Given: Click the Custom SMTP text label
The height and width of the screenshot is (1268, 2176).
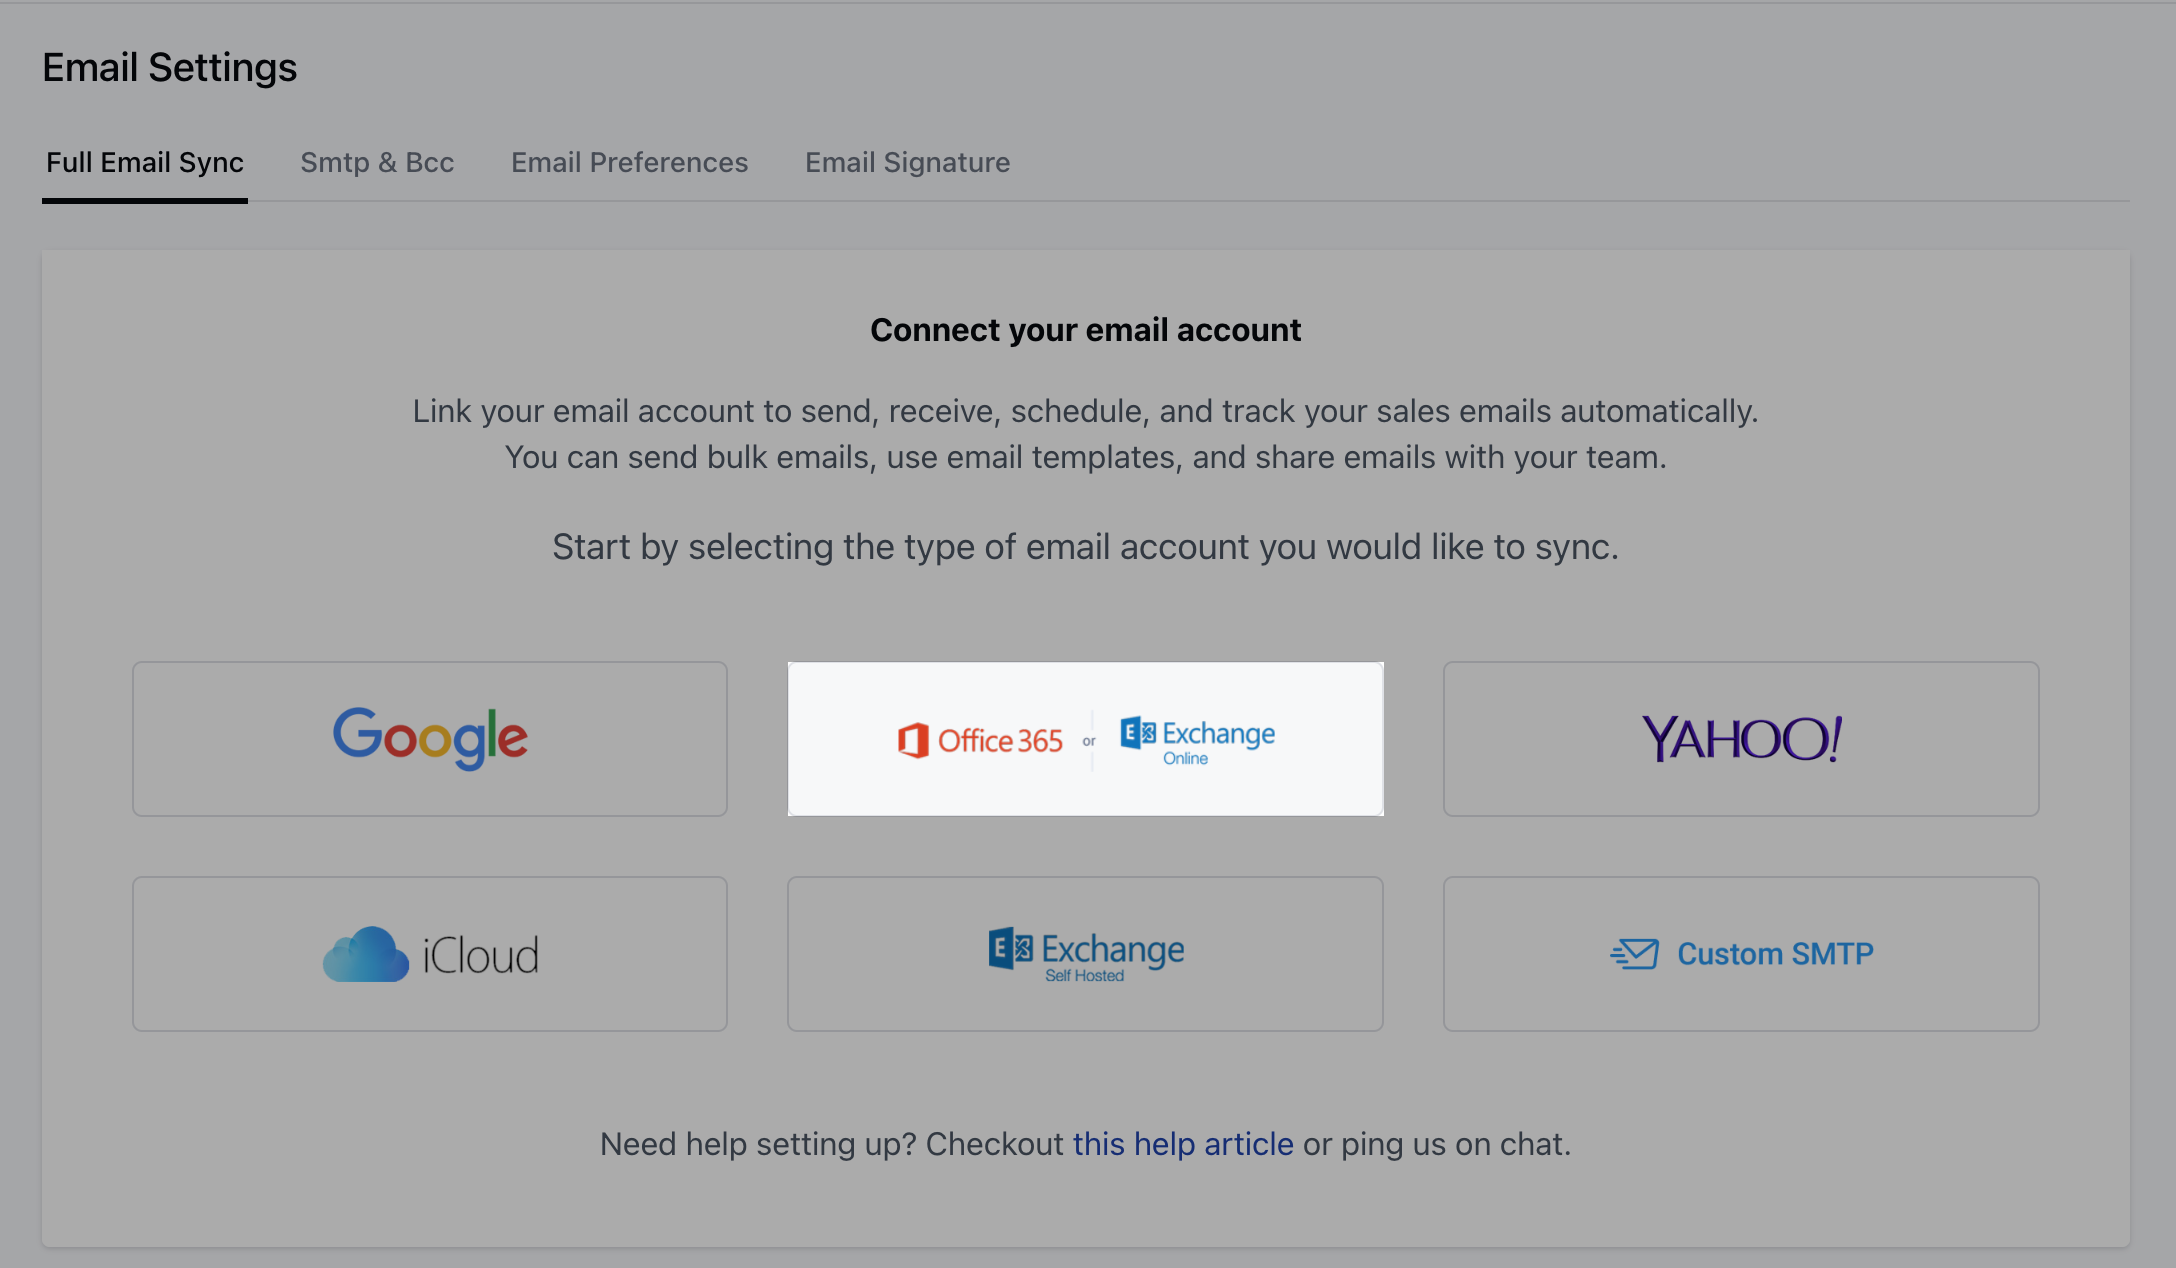Looking at the screenshot, I should 1775,954.
